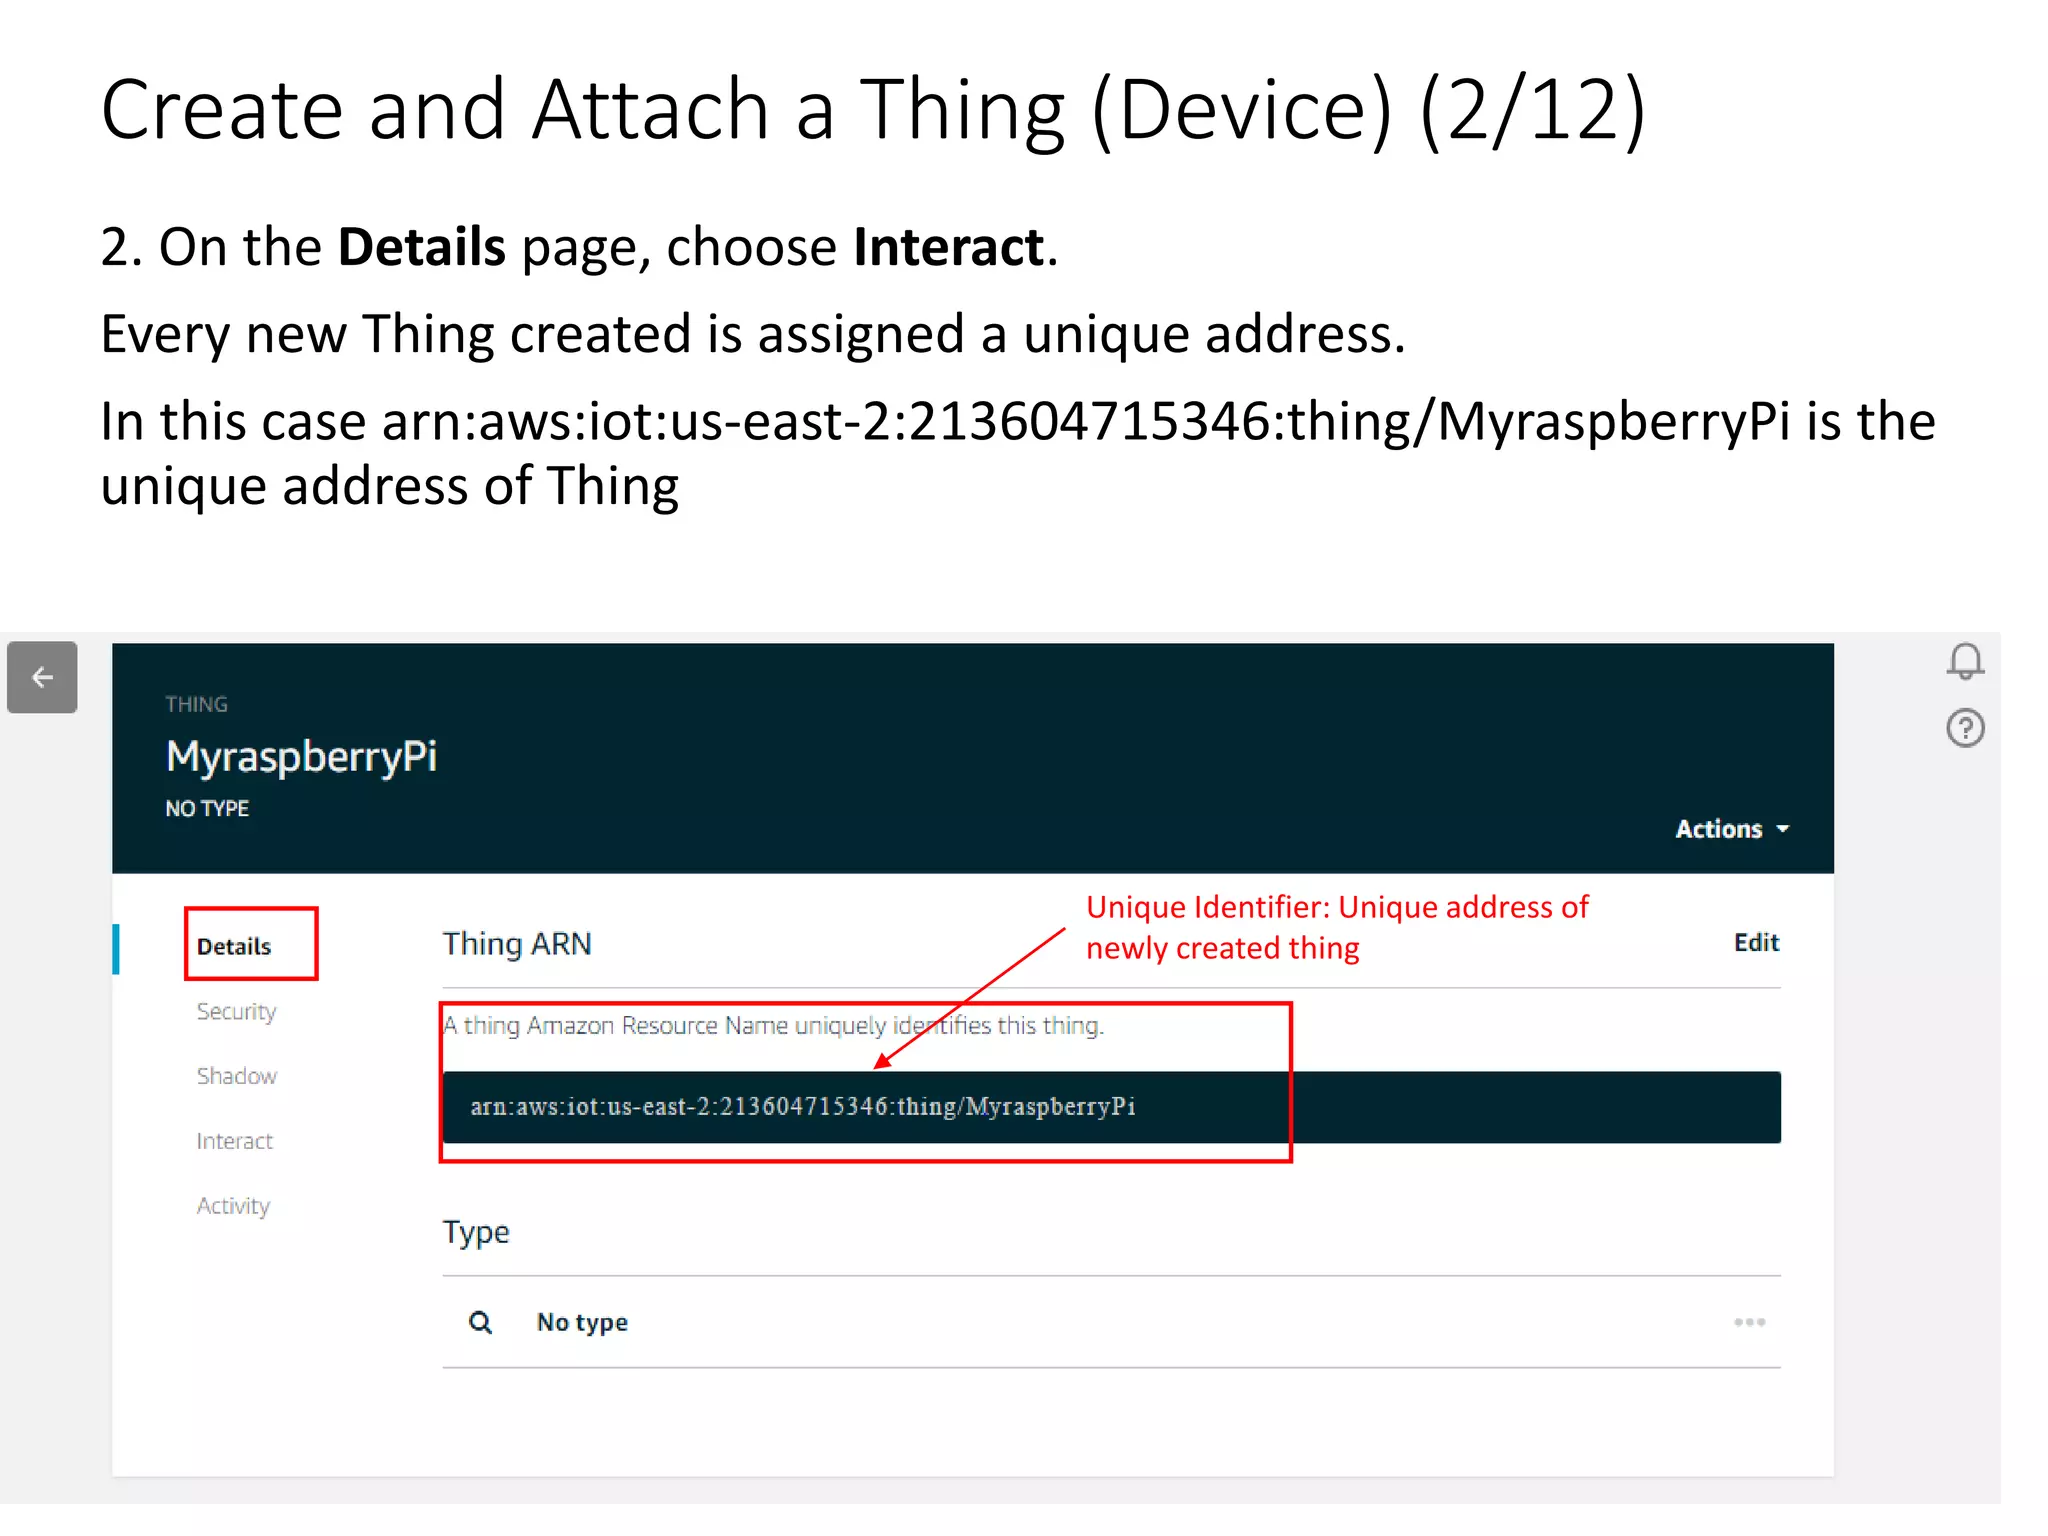Open the help question mark icon
Image resolution: width=2048 pixels, height=1536 pixels.
click(x=1965, y=728)
